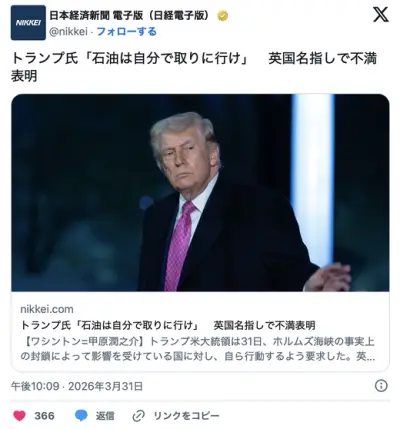Click the 2026年3月31日 date
The height and width of the screenshot is (429, 400).
point(106,386)
